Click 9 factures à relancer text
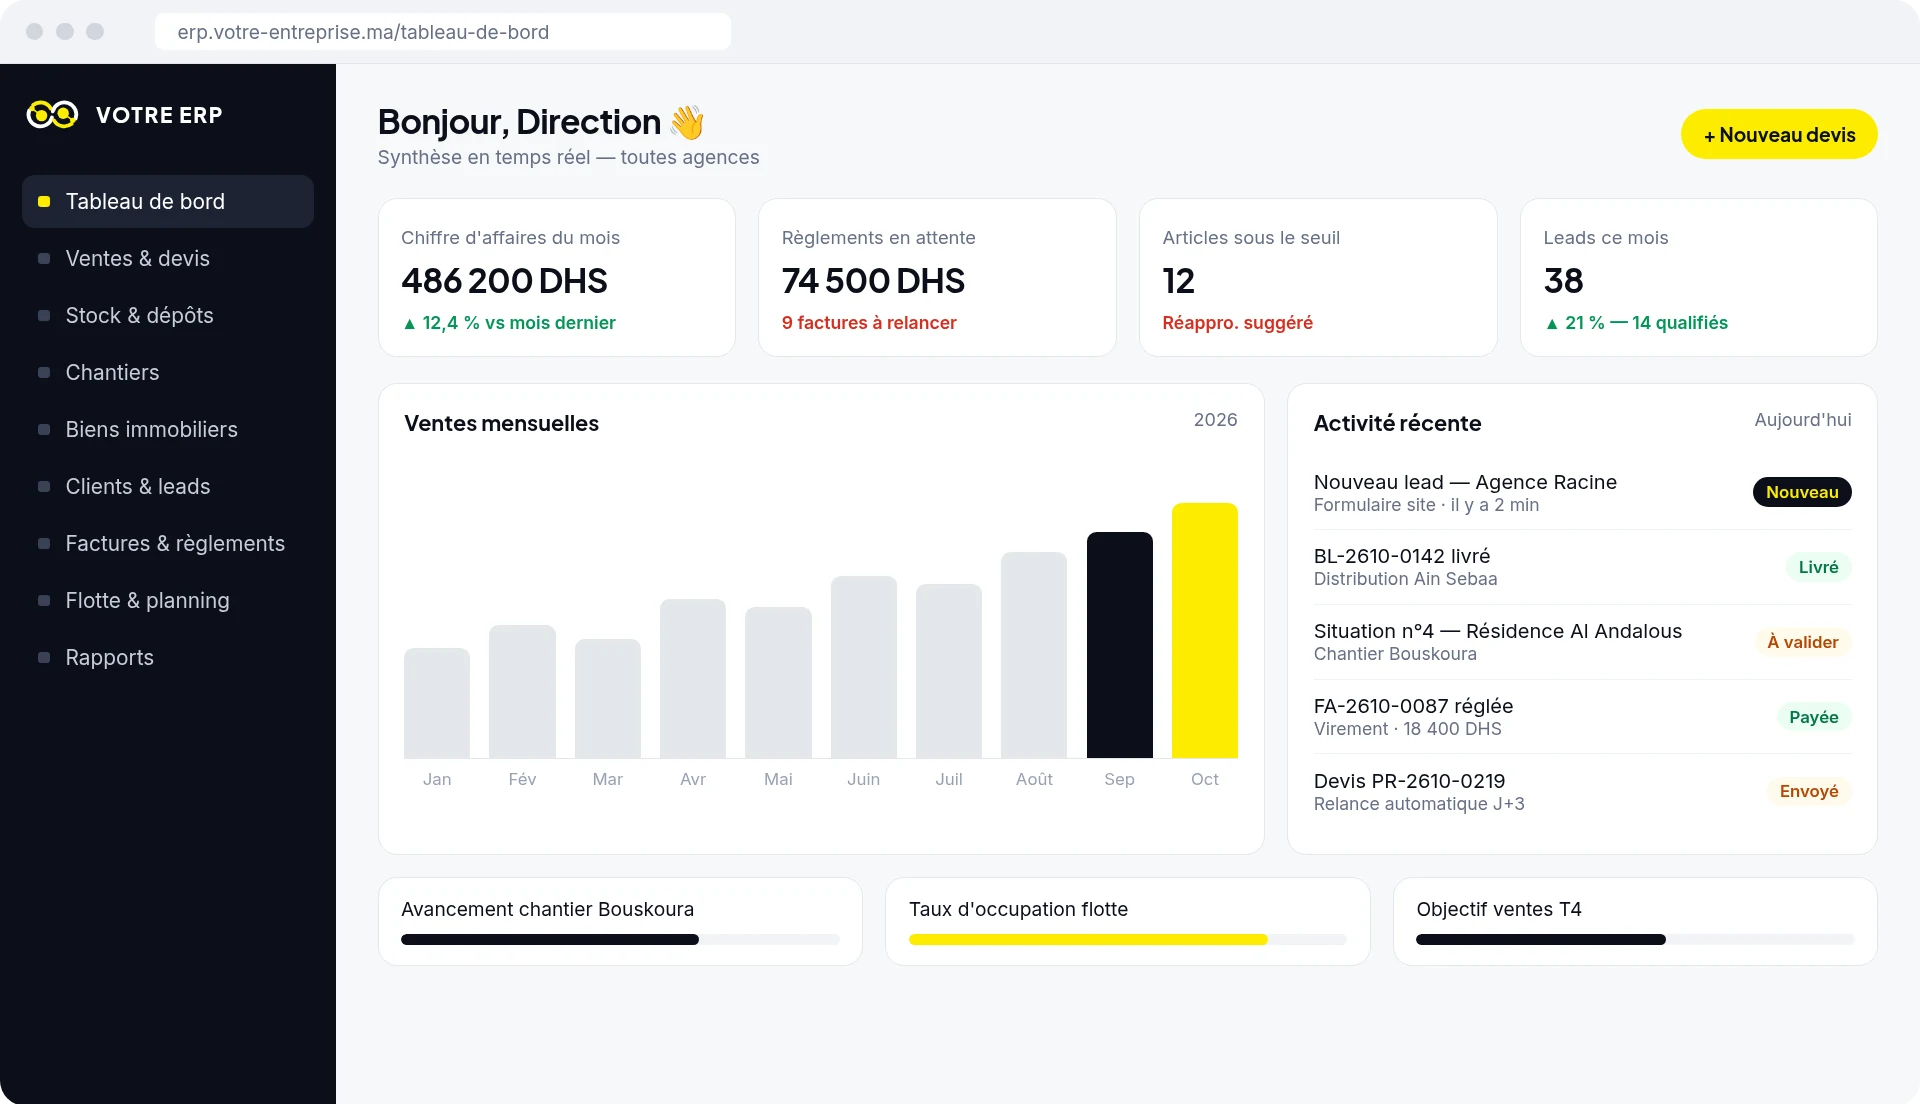1920x1104 pixels. 869,323
